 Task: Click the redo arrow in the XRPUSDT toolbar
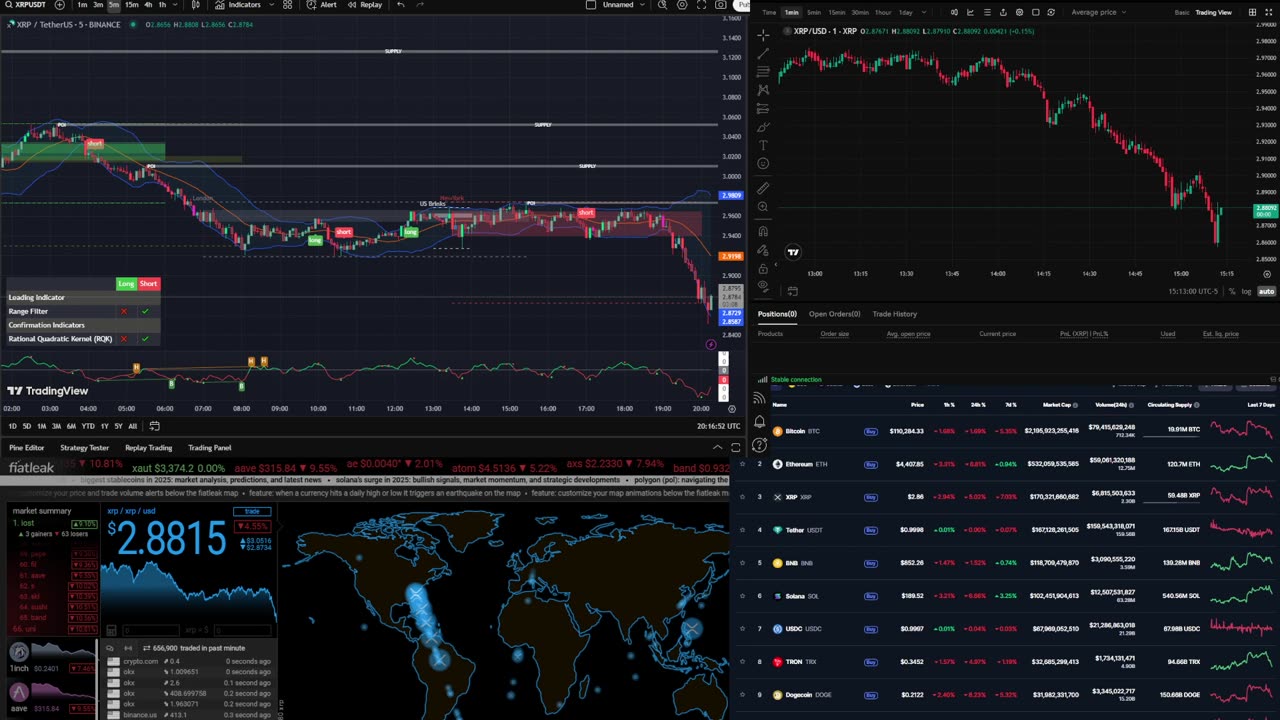(422, 5)
